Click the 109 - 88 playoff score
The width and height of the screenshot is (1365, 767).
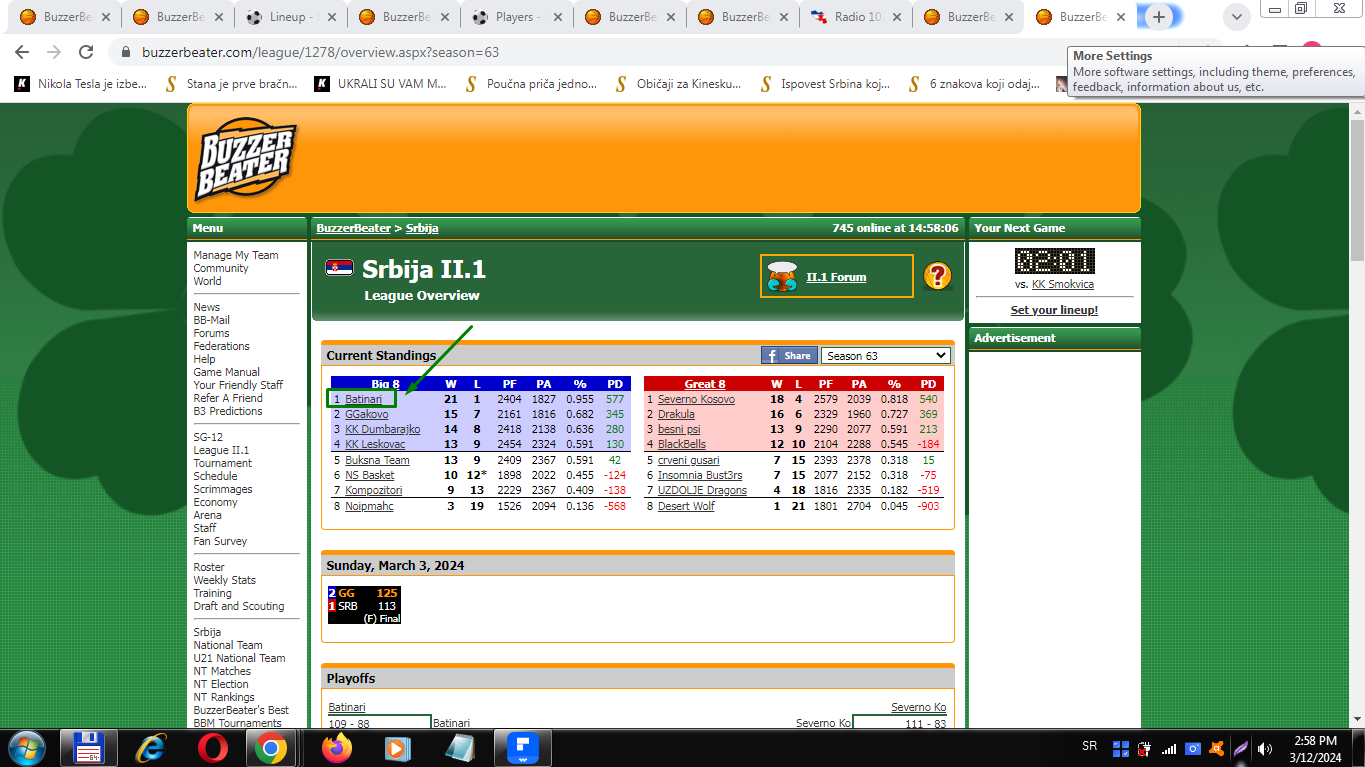(350, 723)
